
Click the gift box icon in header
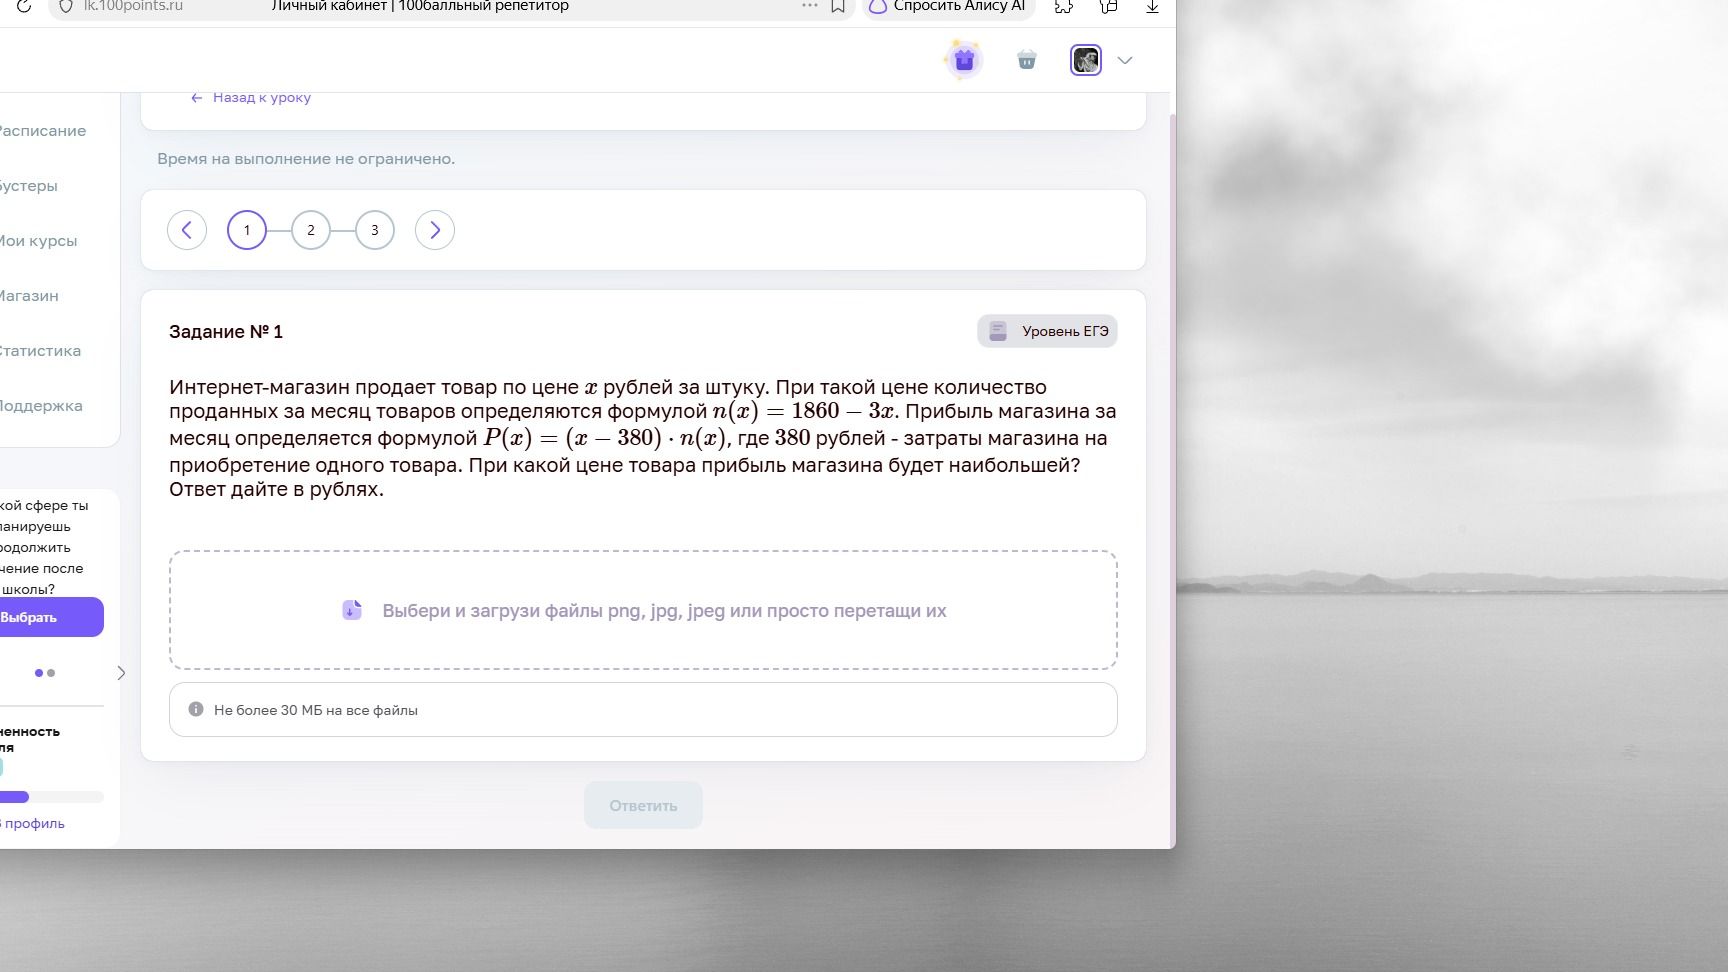click(963, 60)
